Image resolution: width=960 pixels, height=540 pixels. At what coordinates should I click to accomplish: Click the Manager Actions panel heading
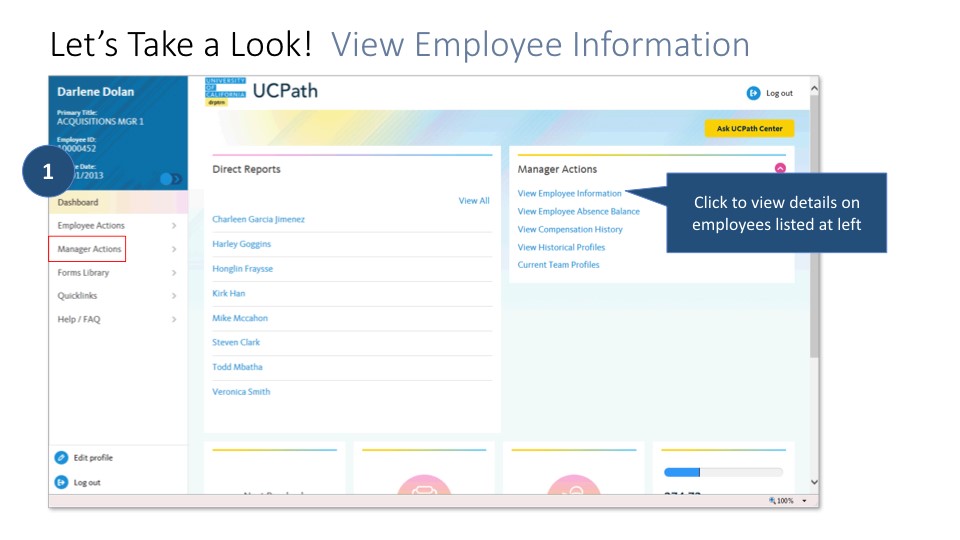pos(557,169)
